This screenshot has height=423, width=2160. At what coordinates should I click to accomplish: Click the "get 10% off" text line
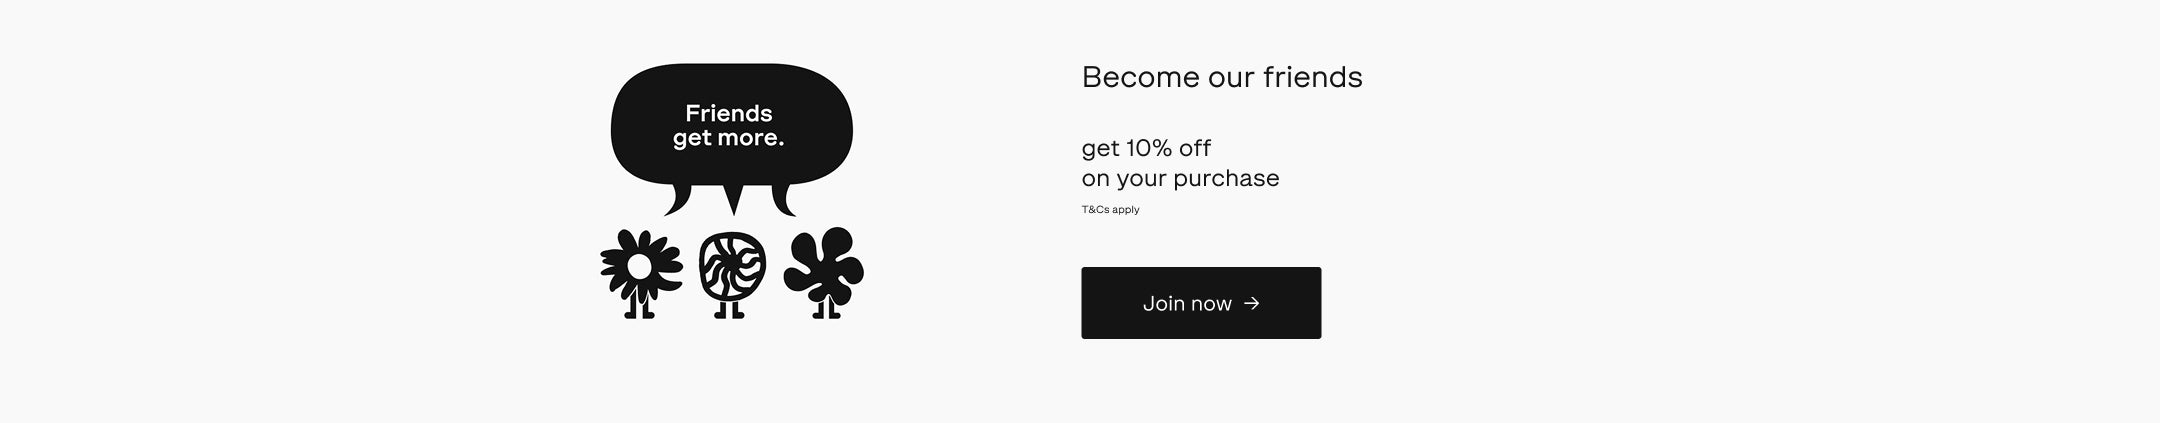tap(1146, 148)
